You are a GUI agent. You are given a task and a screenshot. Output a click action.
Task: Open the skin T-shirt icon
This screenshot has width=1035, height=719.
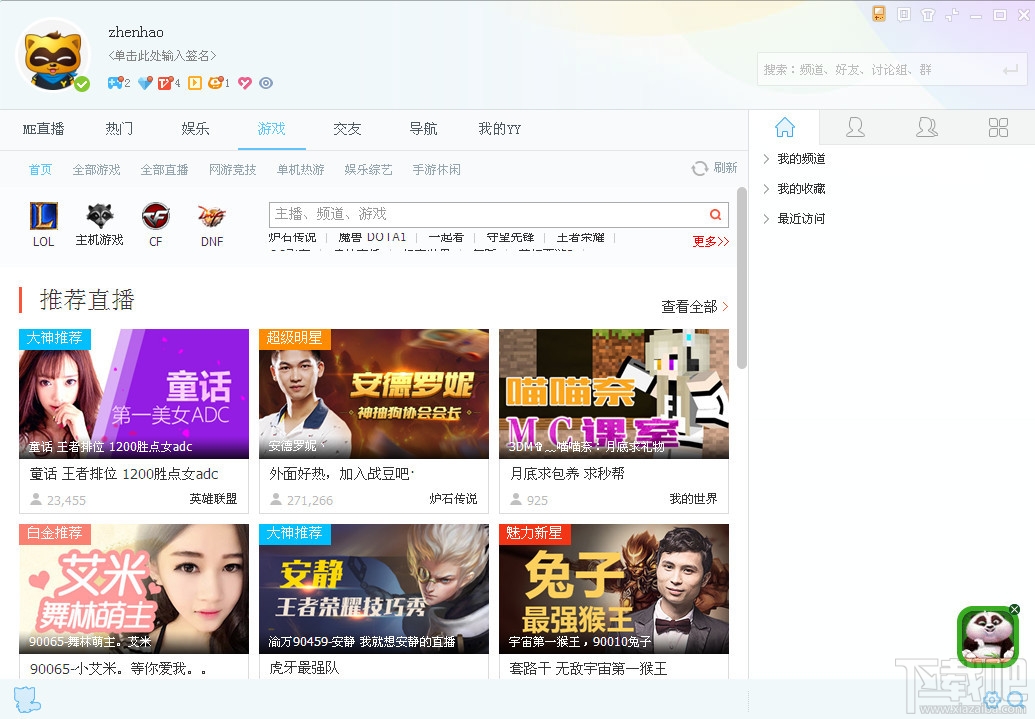[928, 15]
